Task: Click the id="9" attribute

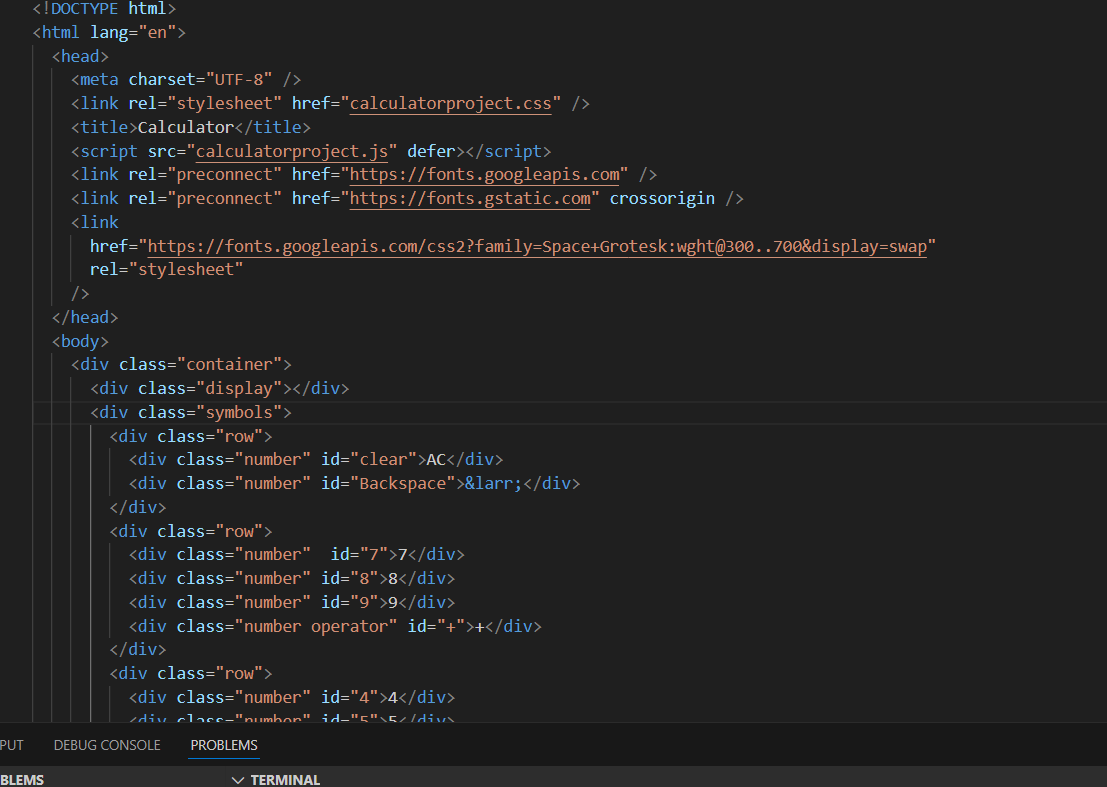Action: pyautogui.click(x=349, y=603)
